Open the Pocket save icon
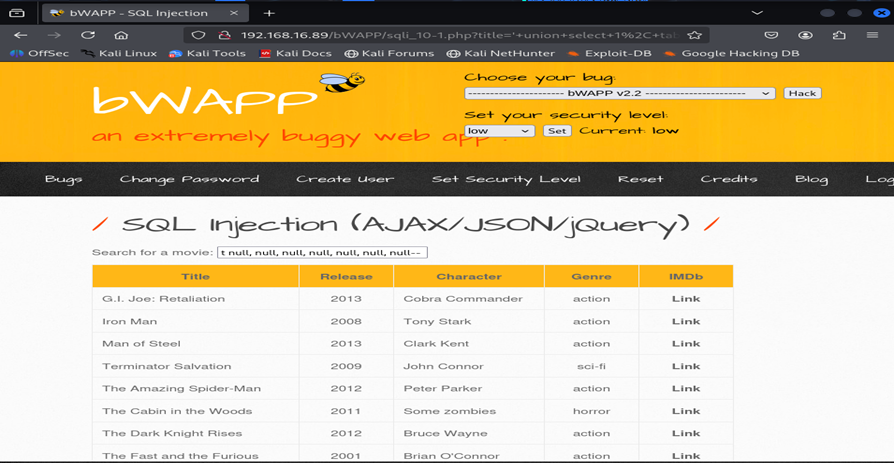Viewport: 894px width, 463px height. pos(771,35)
